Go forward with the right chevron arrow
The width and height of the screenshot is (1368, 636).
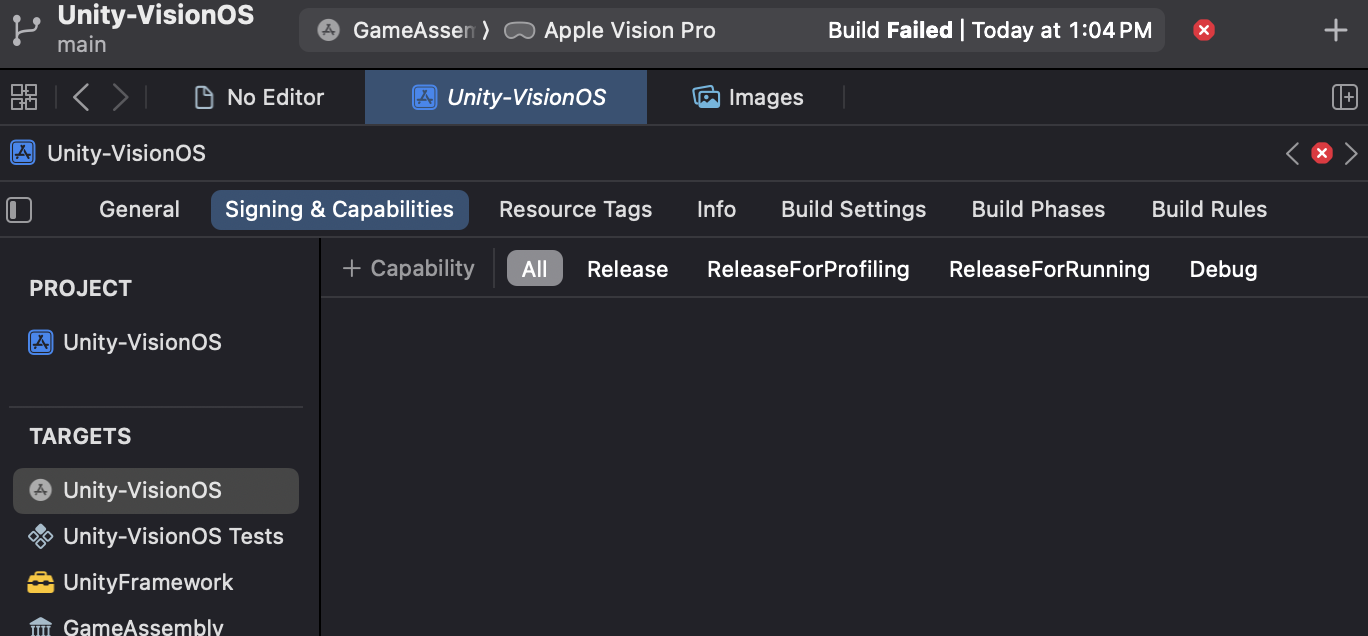[120, 97]
